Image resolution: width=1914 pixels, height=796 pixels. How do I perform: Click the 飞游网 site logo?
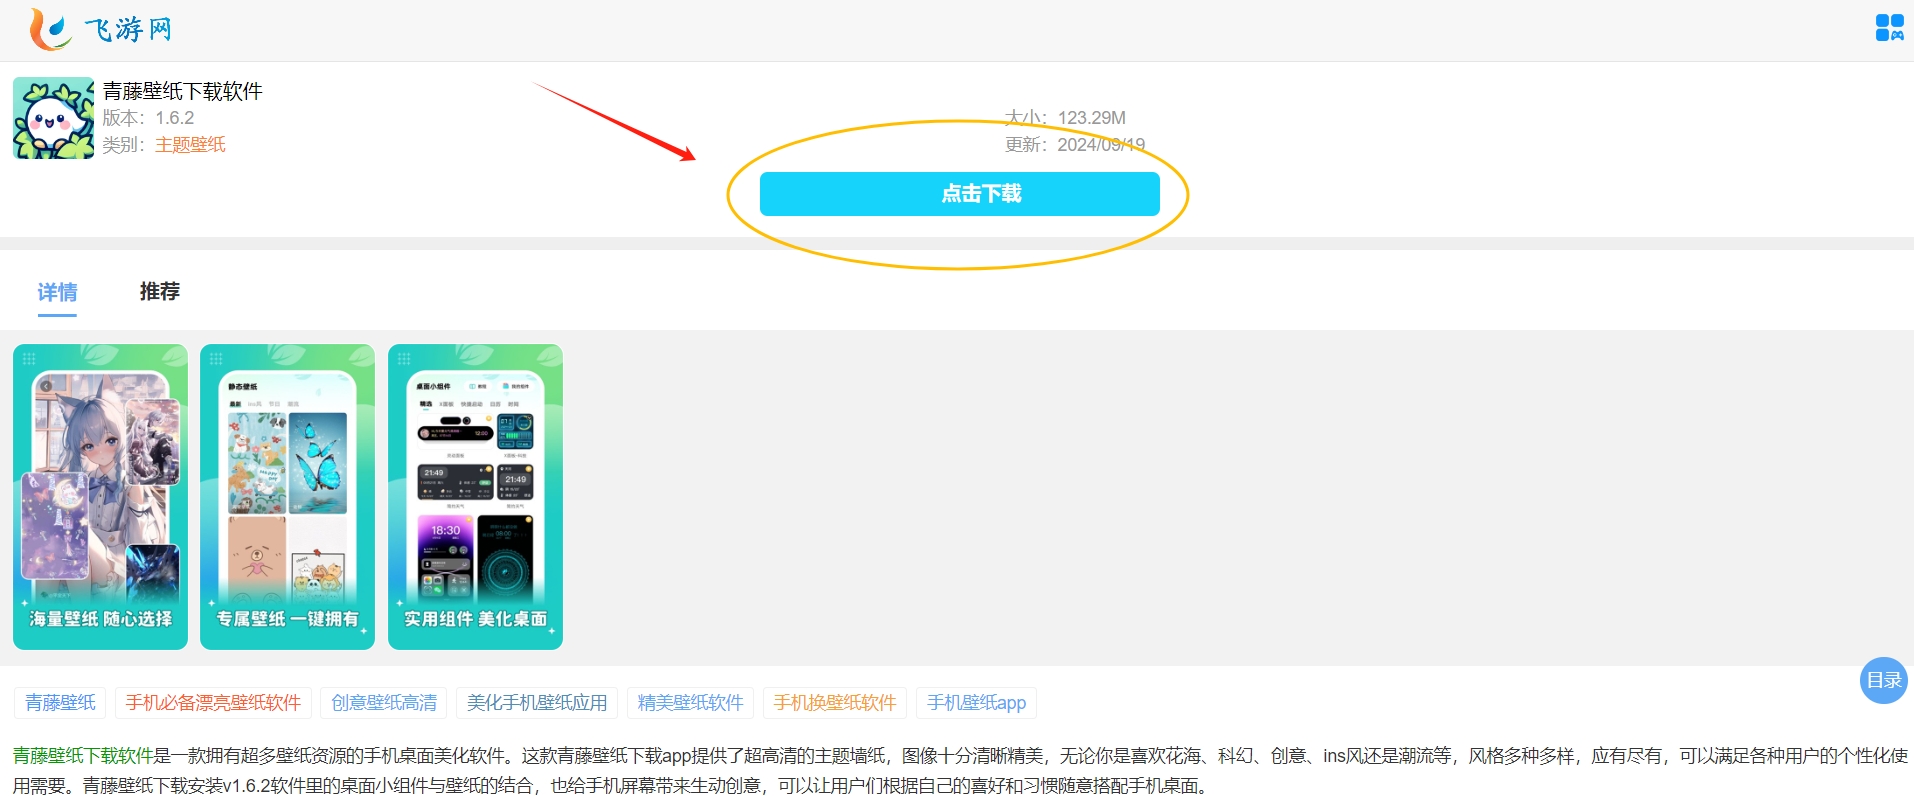coord(100,29)
